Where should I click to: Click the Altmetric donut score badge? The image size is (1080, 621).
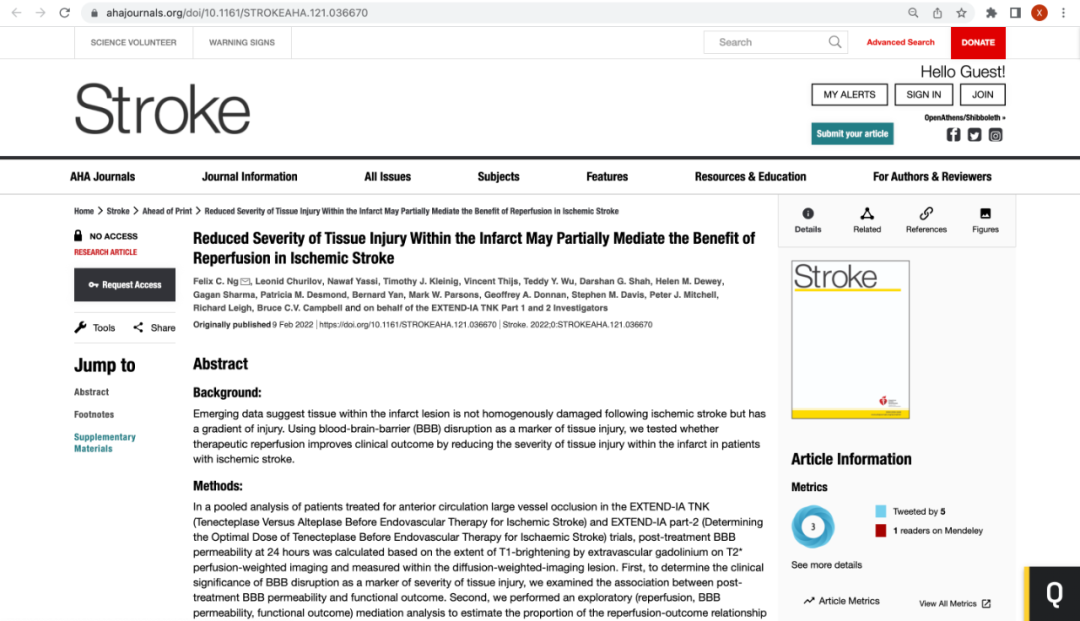pos(813,527)
